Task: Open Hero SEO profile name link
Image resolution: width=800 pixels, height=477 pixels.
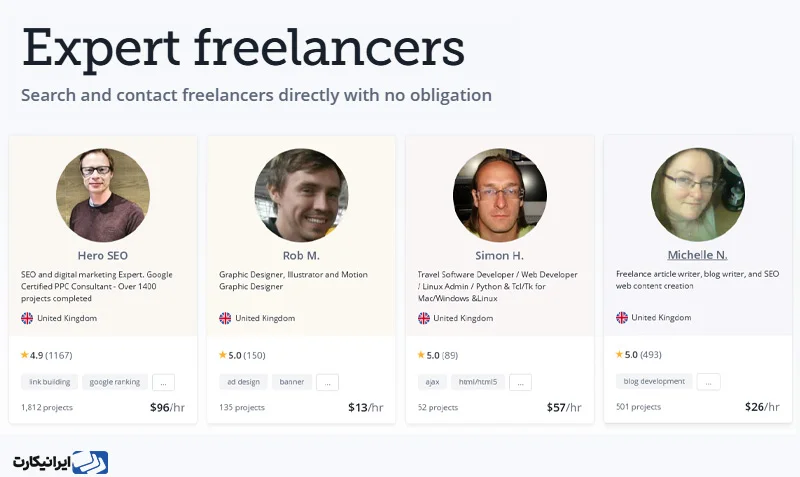Action: point(103,256)
